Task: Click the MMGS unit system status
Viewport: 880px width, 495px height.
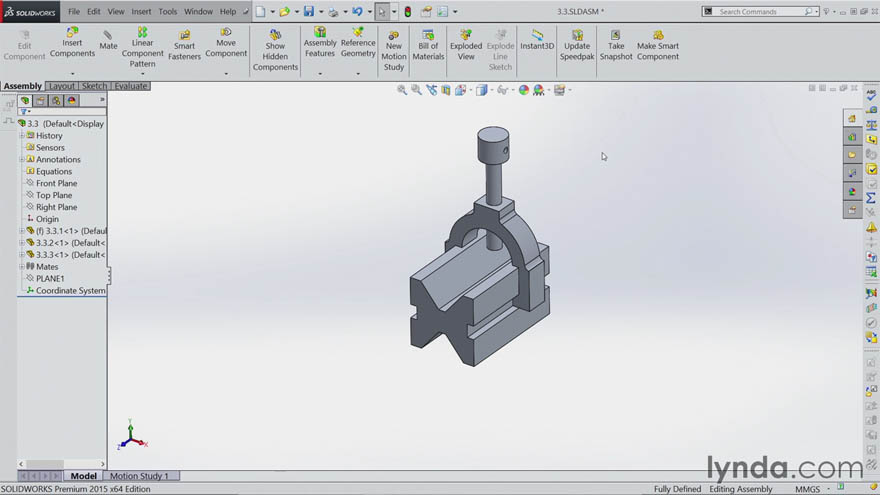Action: click(807, 489)
